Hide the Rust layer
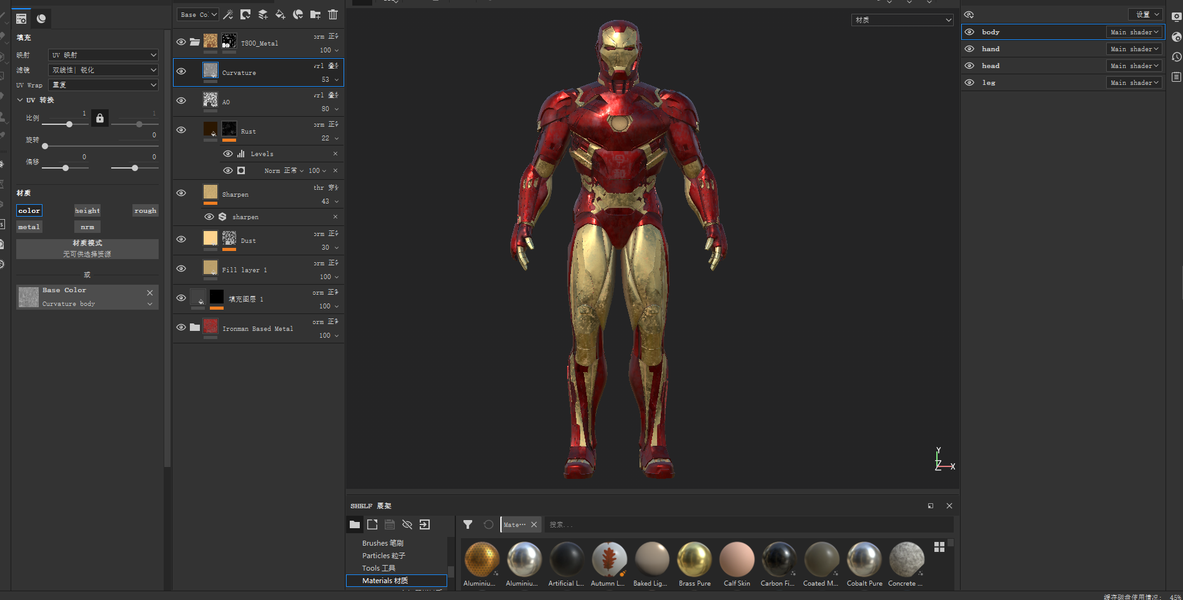 pos(181,130)
